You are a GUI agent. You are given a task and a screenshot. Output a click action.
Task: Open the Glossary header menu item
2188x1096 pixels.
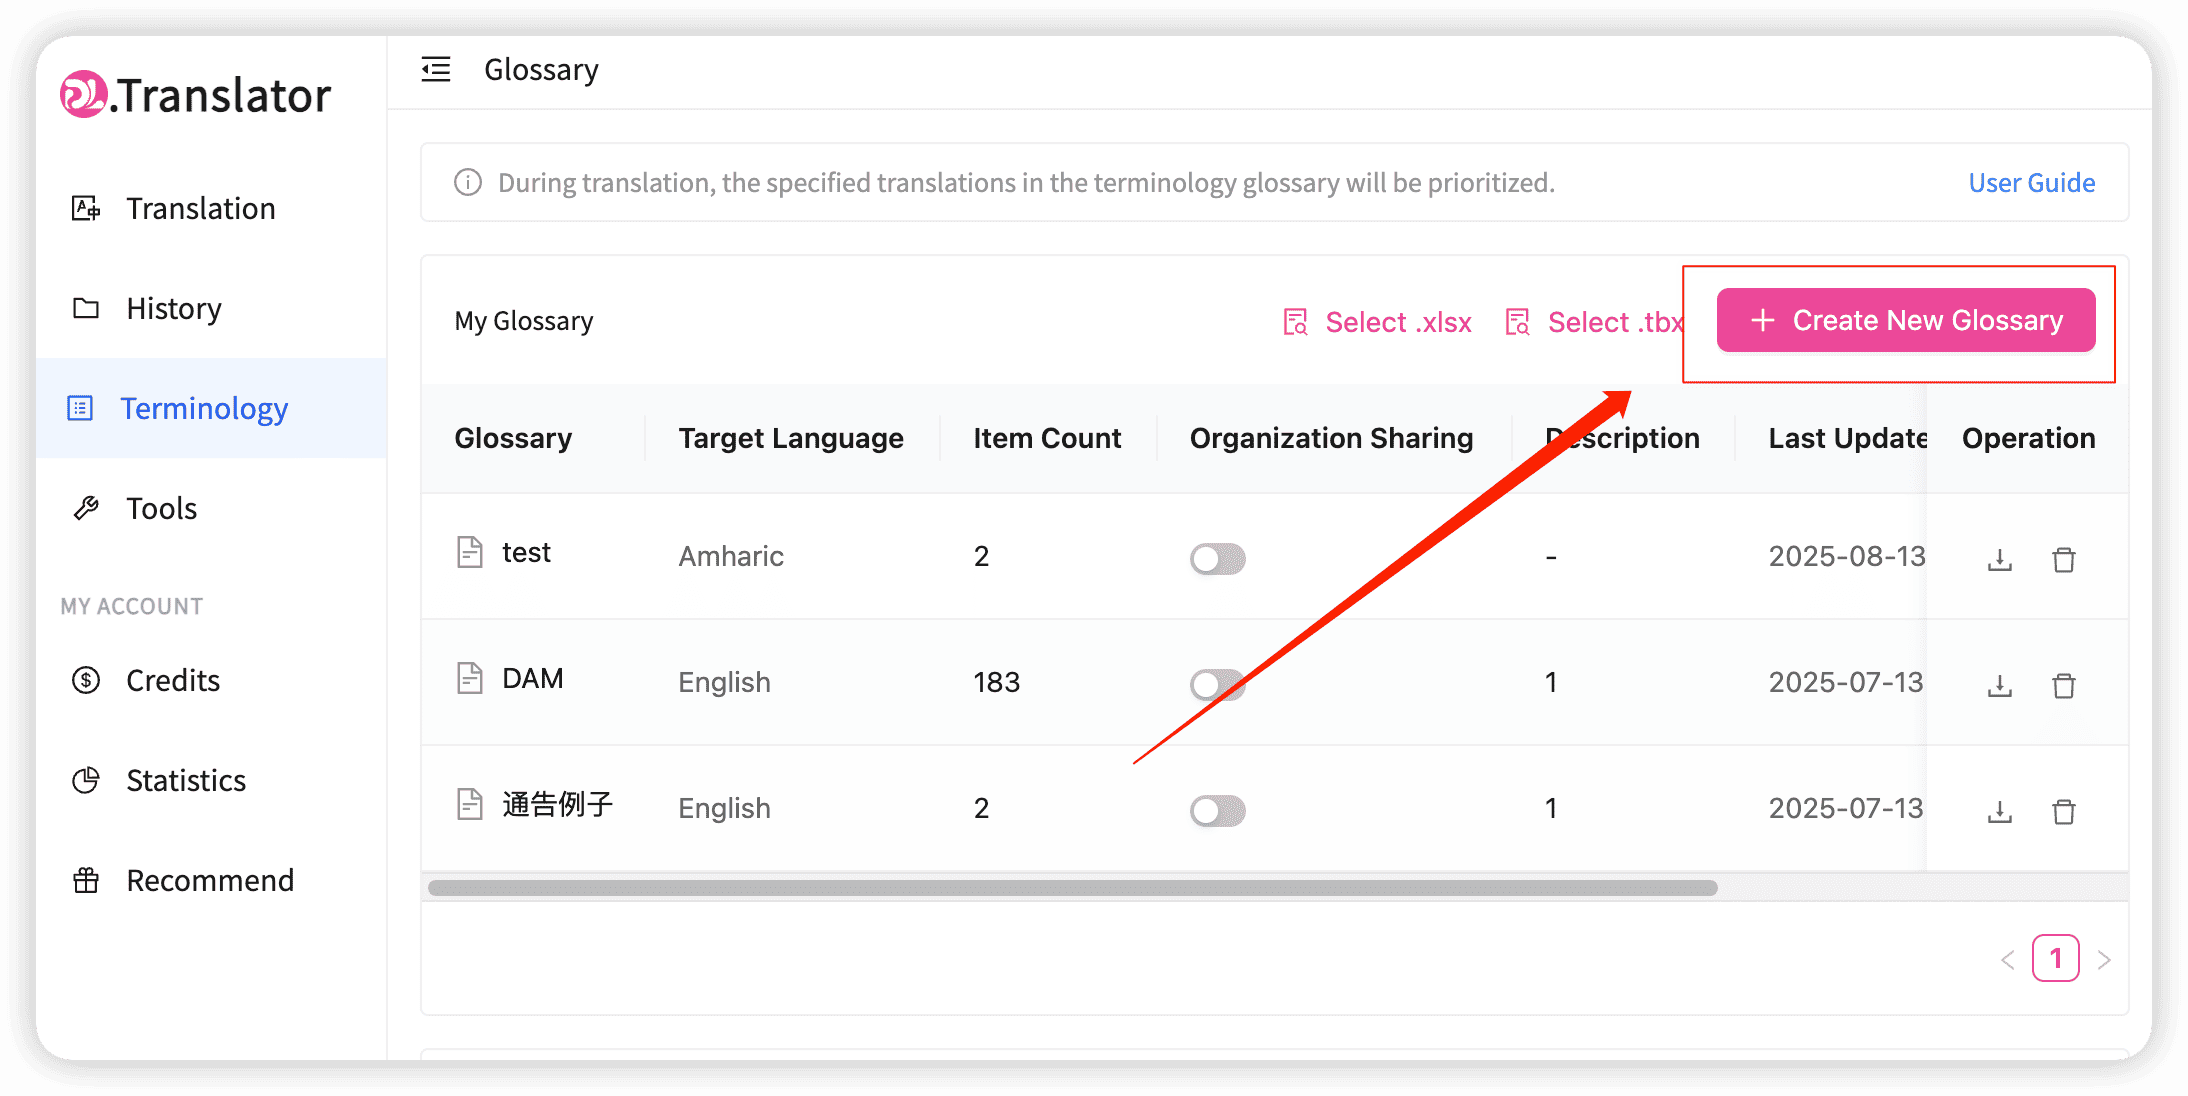[541, 69]
